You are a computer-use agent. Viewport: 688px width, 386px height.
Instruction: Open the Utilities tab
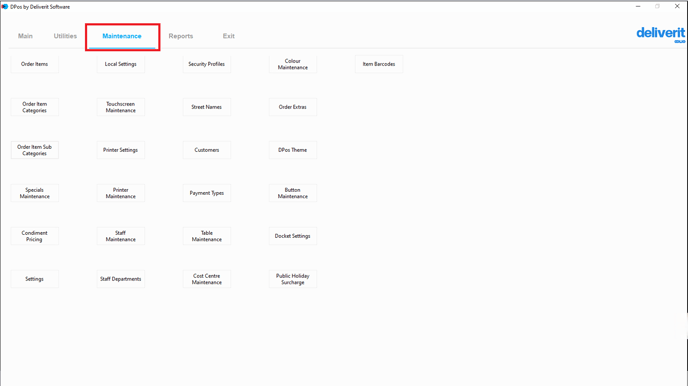[x=65, y=36]
